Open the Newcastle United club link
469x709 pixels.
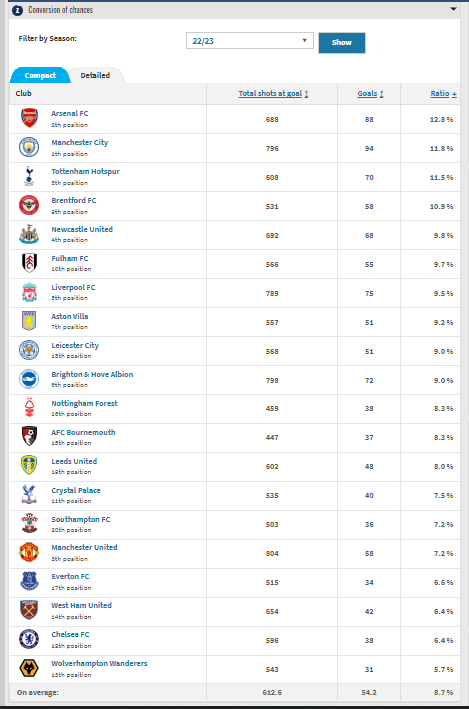[x=82, y=229]
